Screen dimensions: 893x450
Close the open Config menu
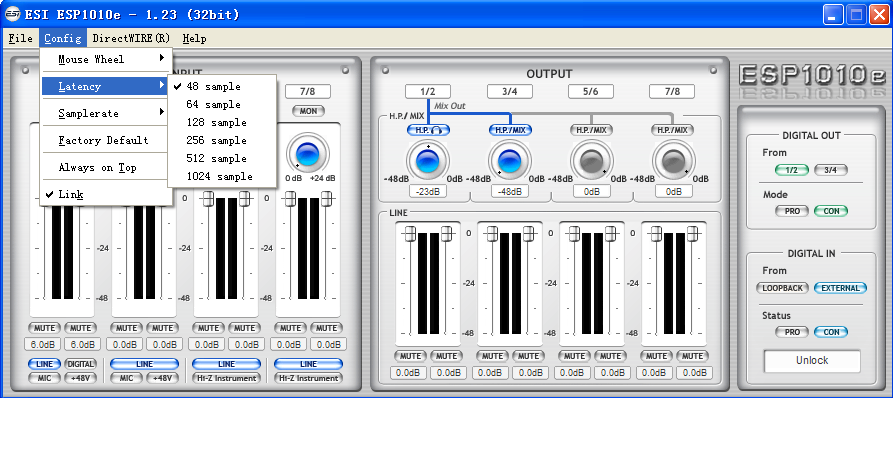point(63,38)
